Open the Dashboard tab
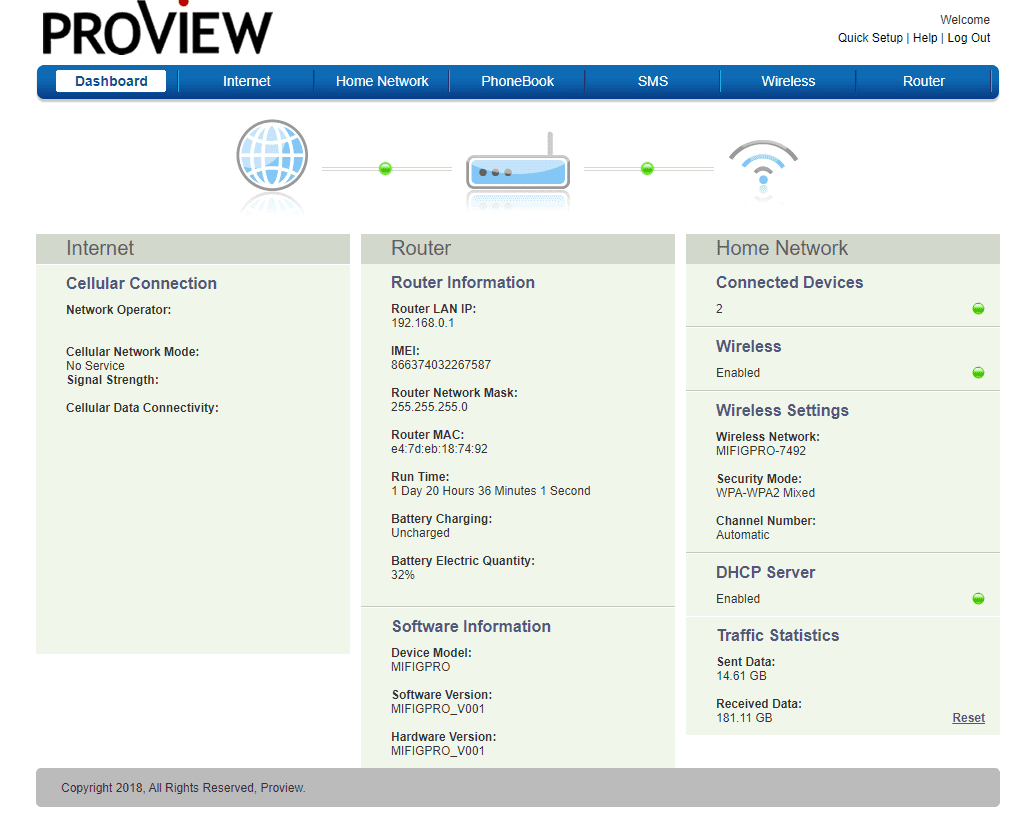This screenshot has width=1020, height=832. pos(111,81)
